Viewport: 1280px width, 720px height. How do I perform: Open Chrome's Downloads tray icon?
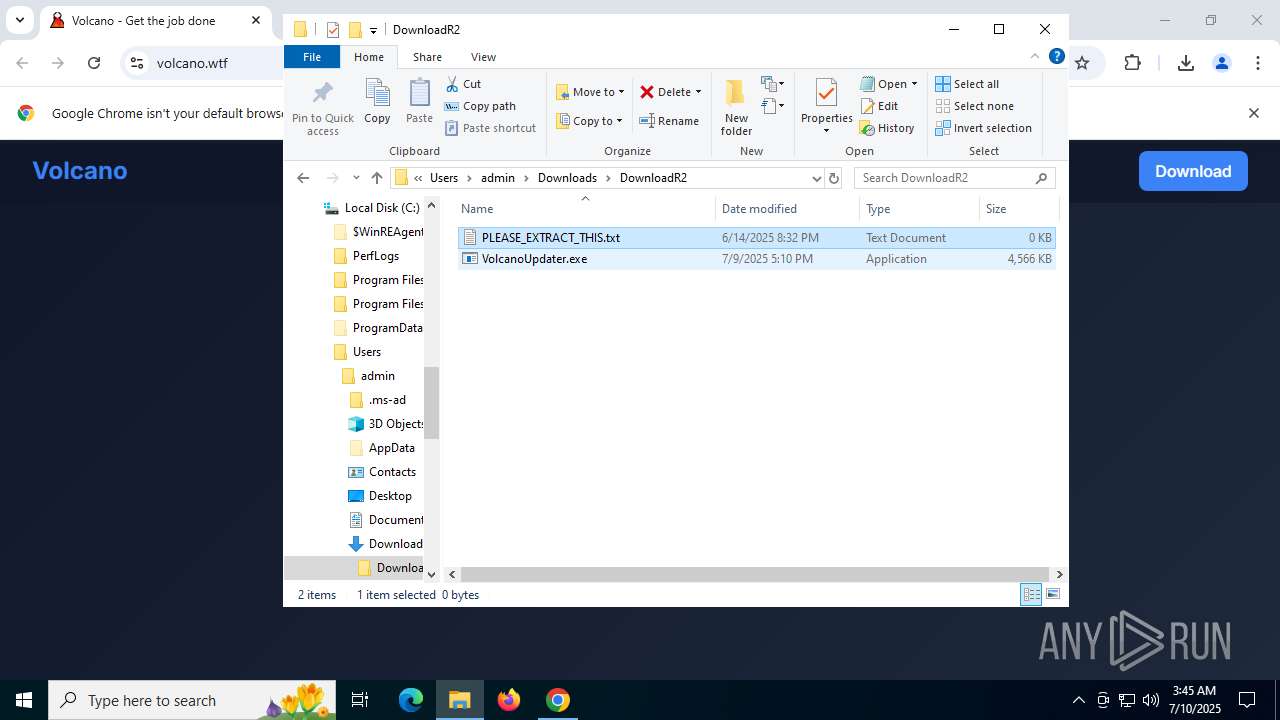pyautogui.click(x=1186, y=63)
